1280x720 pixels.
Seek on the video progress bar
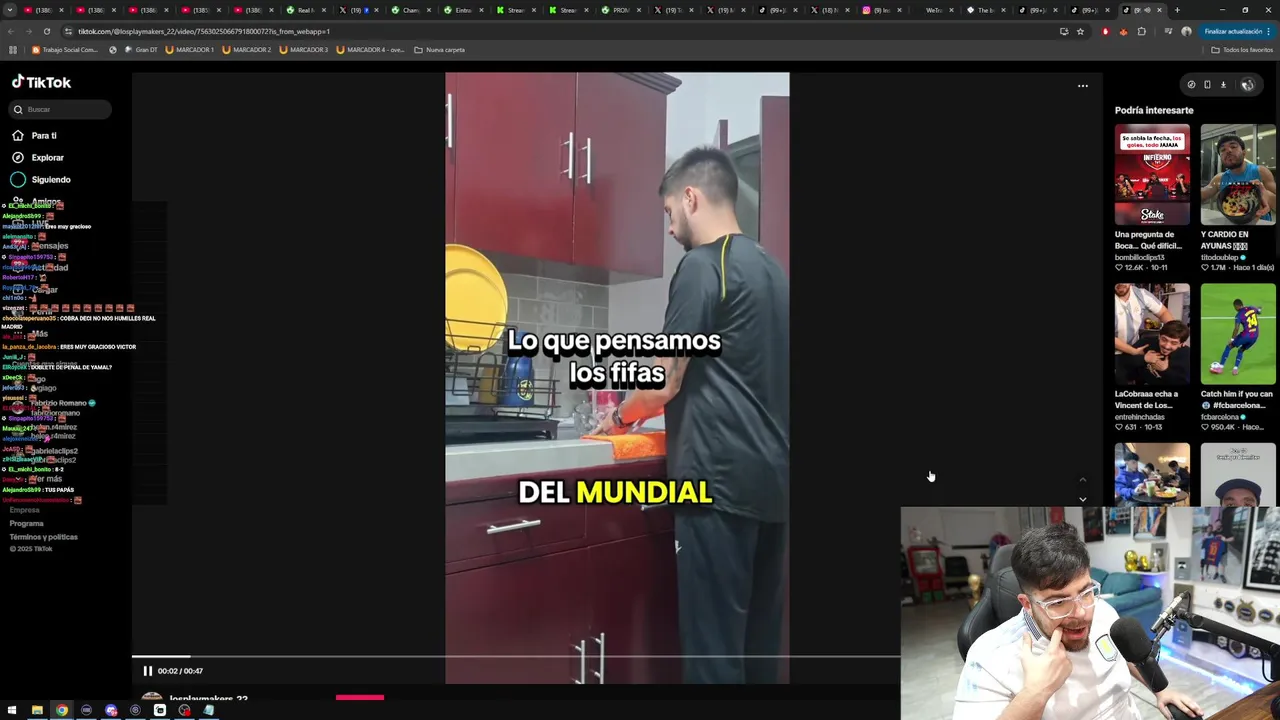coord(516,657)
